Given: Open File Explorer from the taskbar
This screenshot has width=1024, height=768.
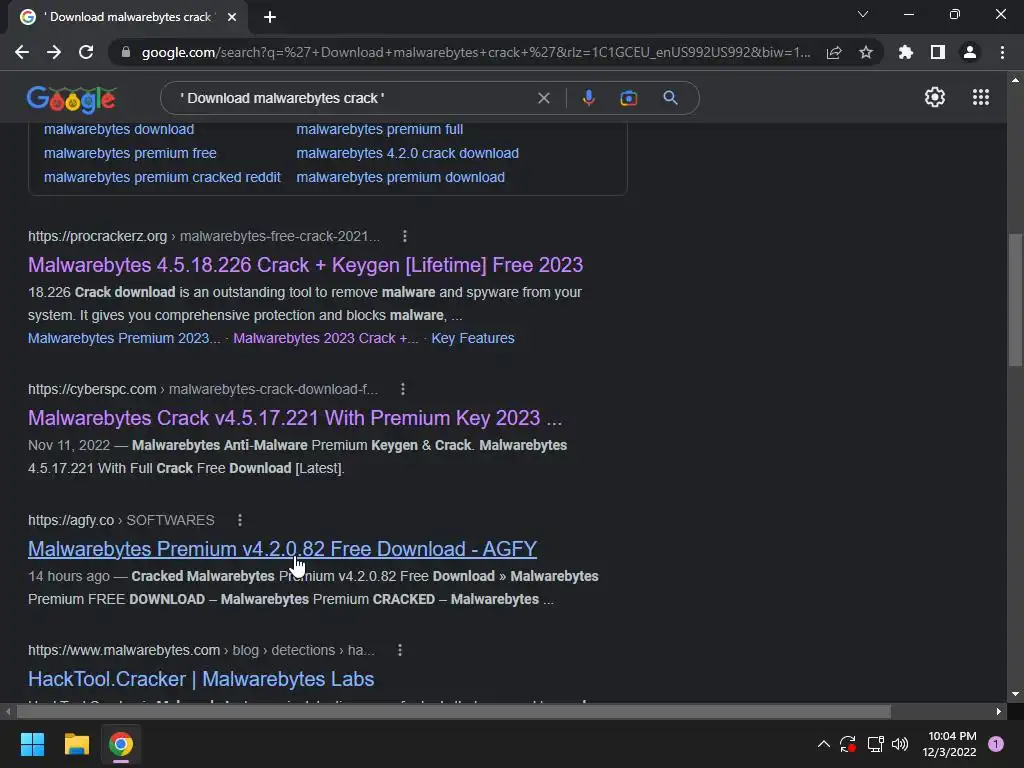Looking at the screenshot, I should (76, 744).
